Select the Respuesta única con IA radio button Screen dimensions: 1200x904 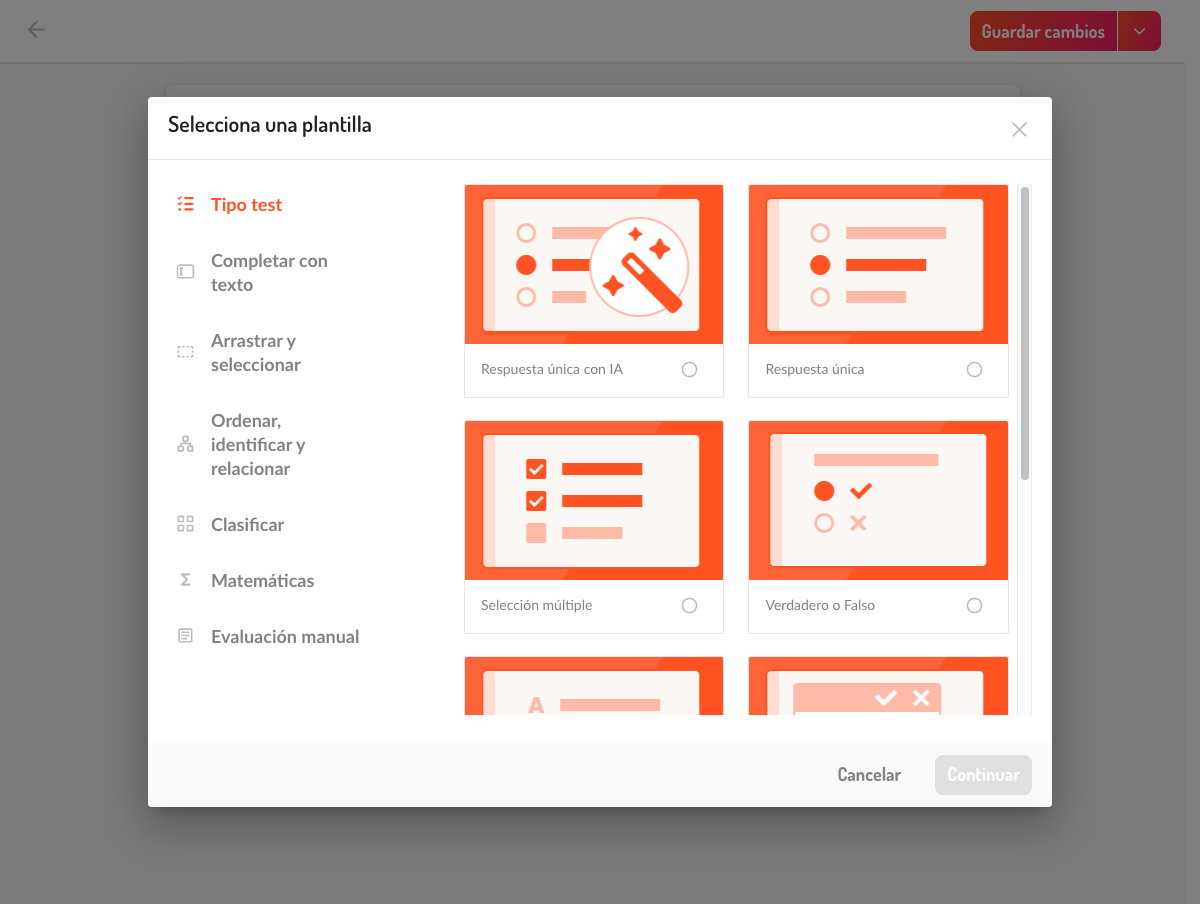click(689, 370)
